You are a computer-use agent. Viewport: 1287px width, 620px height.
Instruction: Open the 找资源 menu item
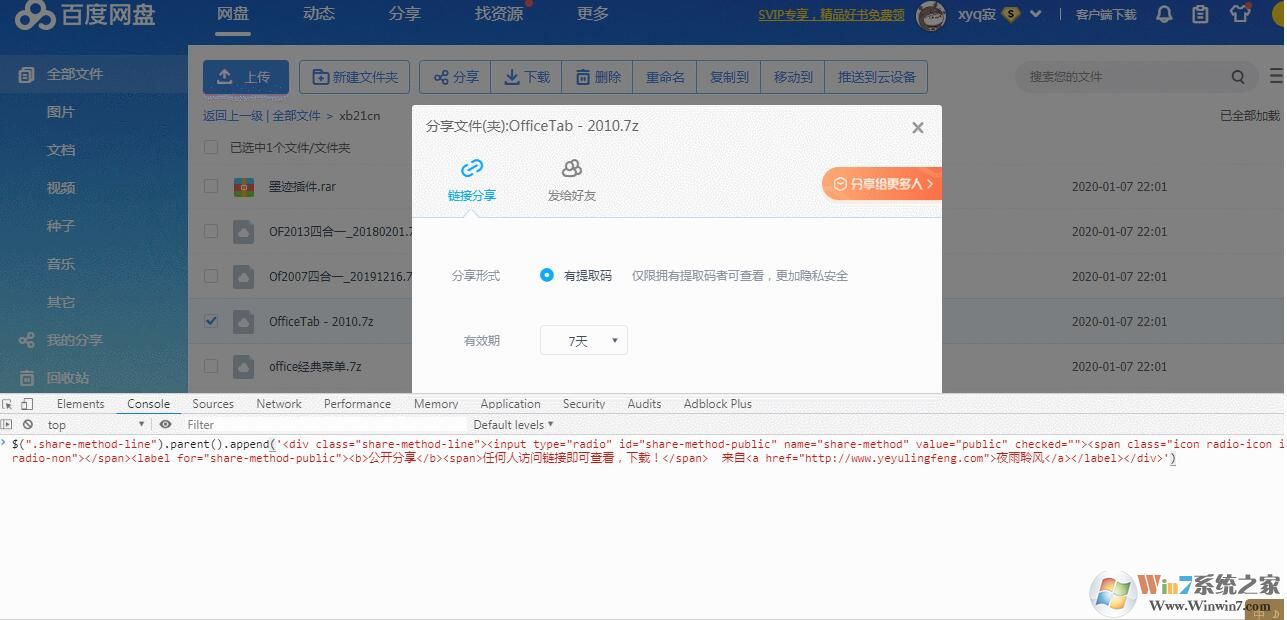coord(497,14)
